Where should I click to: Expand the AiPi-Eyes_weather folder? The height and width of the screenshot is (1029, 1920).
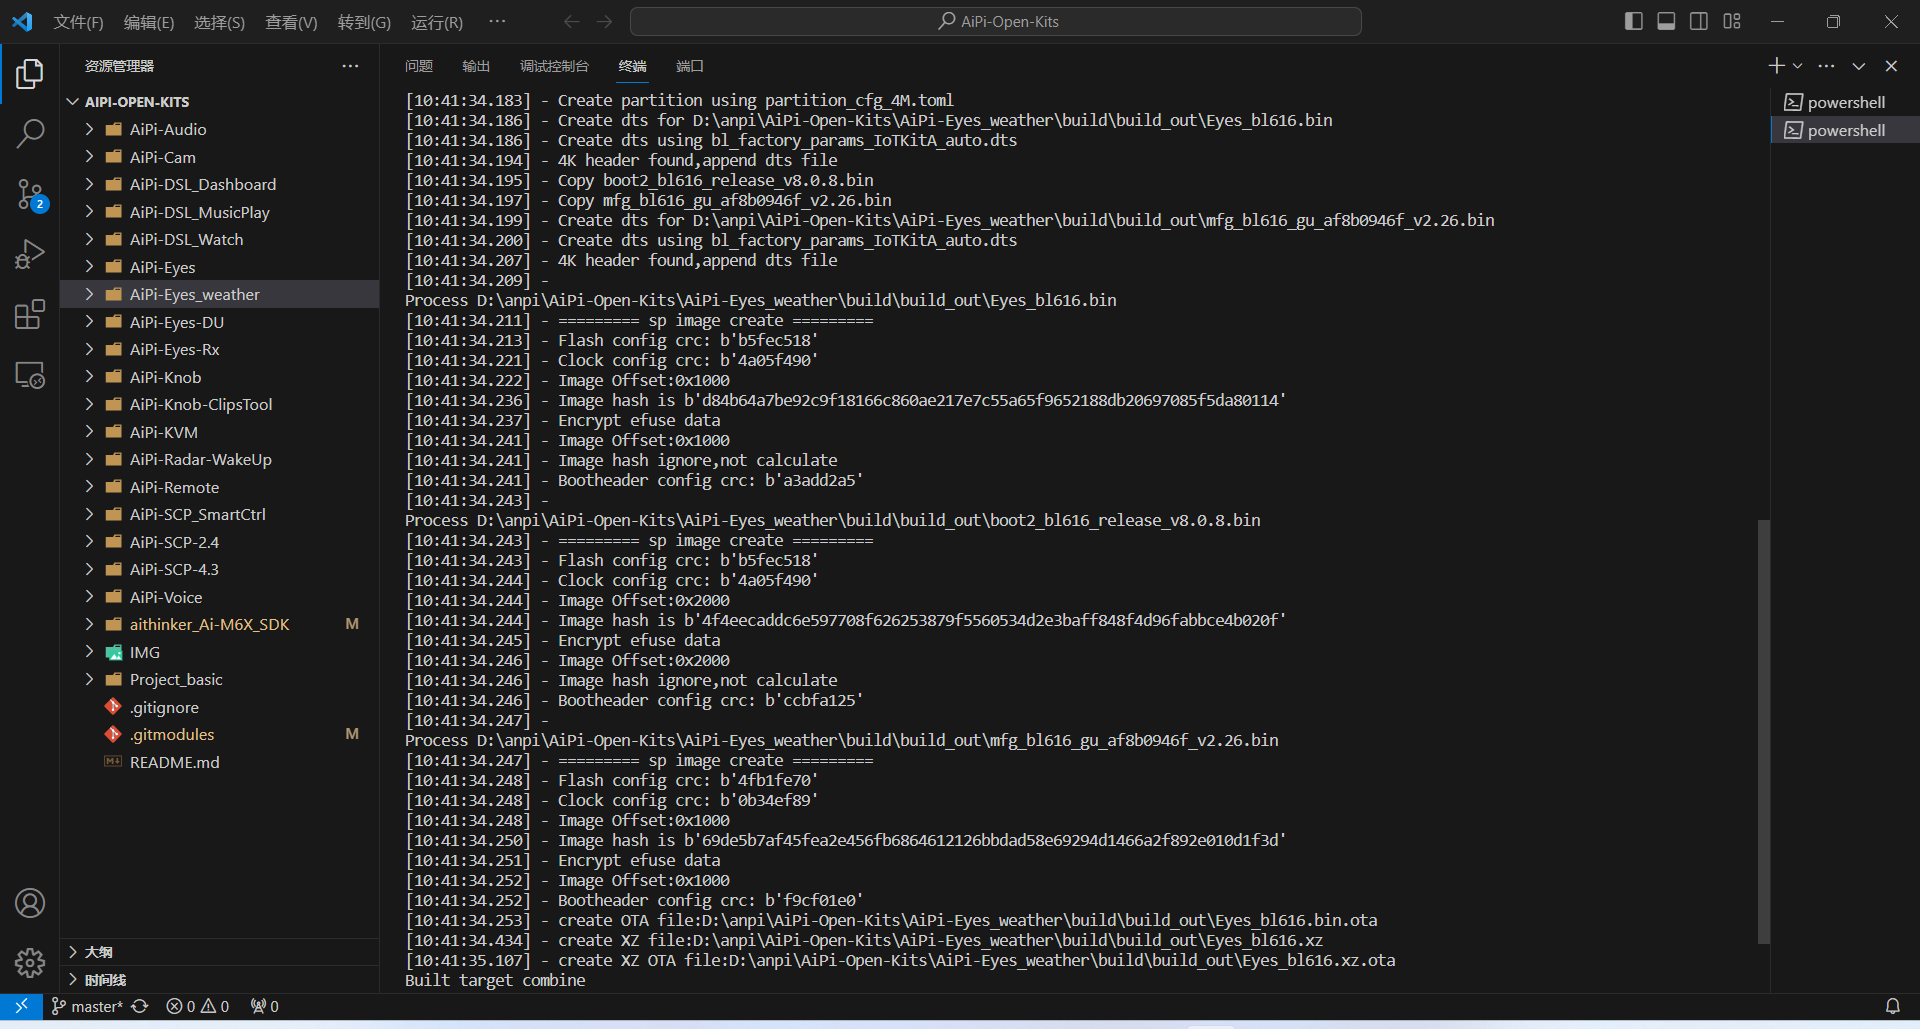[x=89, y=294]
